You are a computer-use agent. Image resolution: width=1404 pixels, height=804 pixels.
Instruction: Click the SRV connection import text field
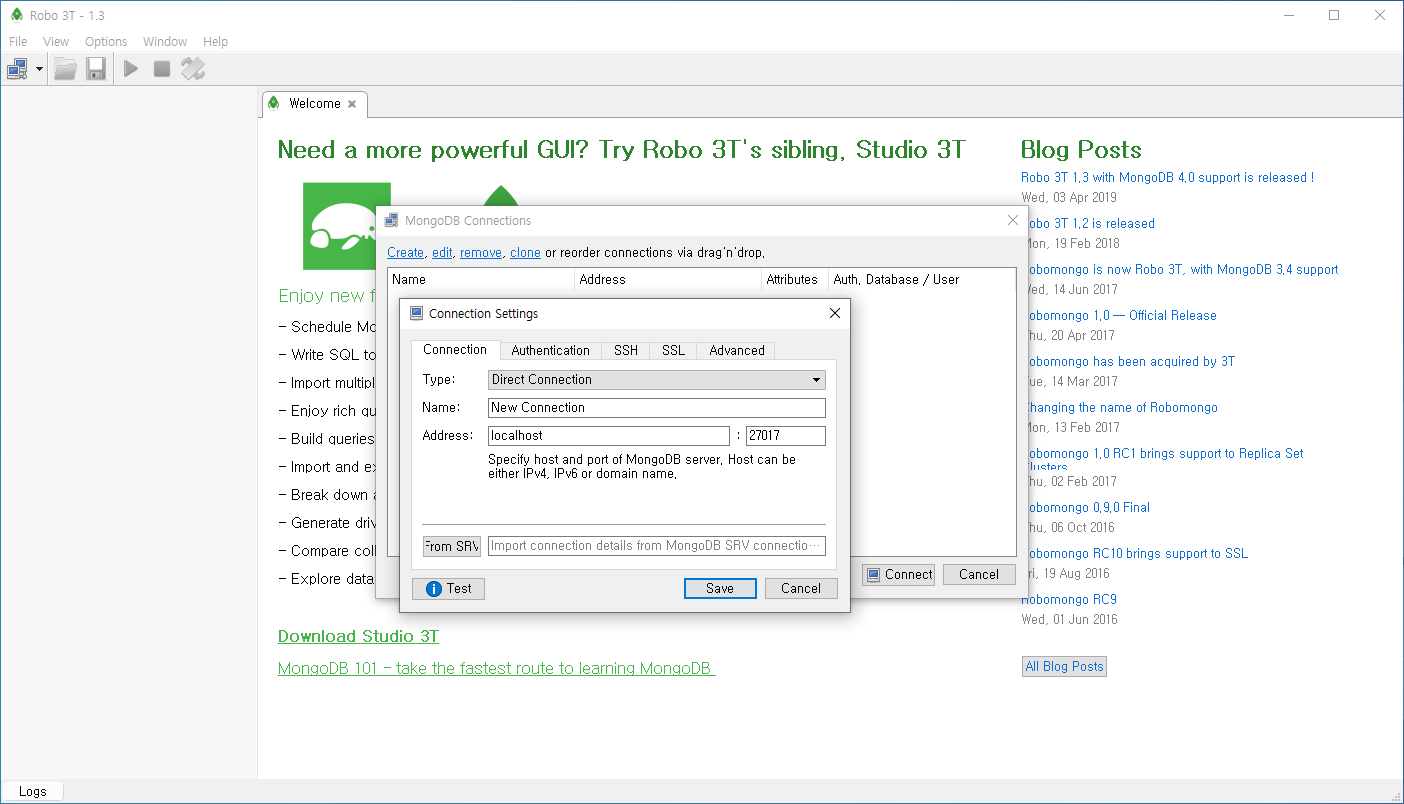657,546
